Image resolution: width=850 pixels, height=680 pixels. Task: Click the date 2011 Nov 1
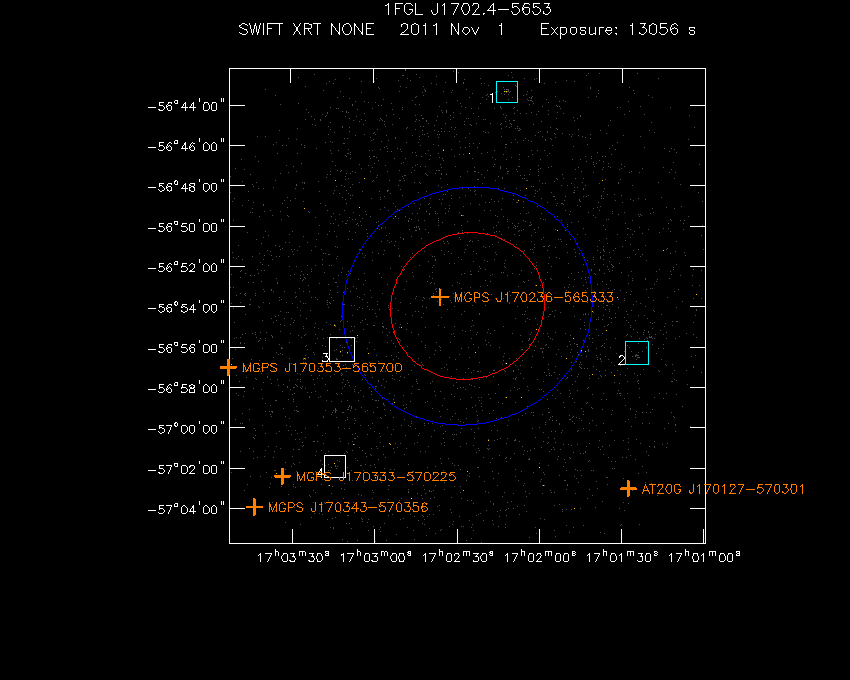pos(452,29)
